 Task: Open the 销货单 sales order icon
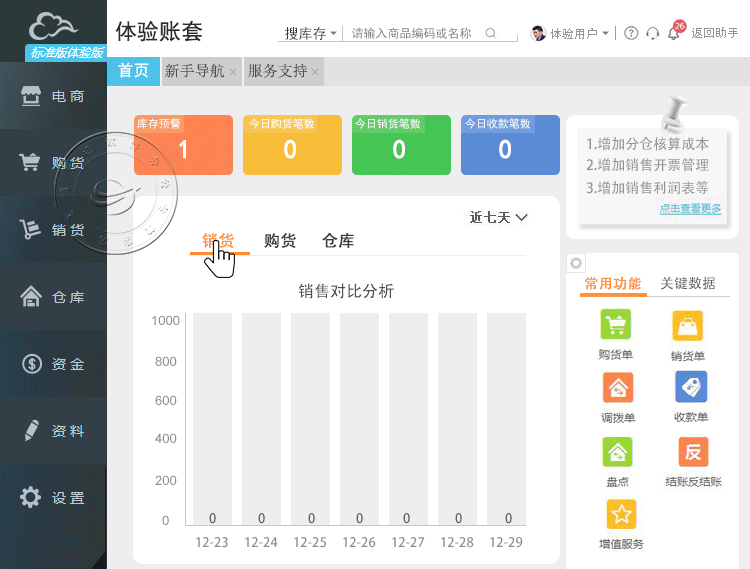(687, 327)
